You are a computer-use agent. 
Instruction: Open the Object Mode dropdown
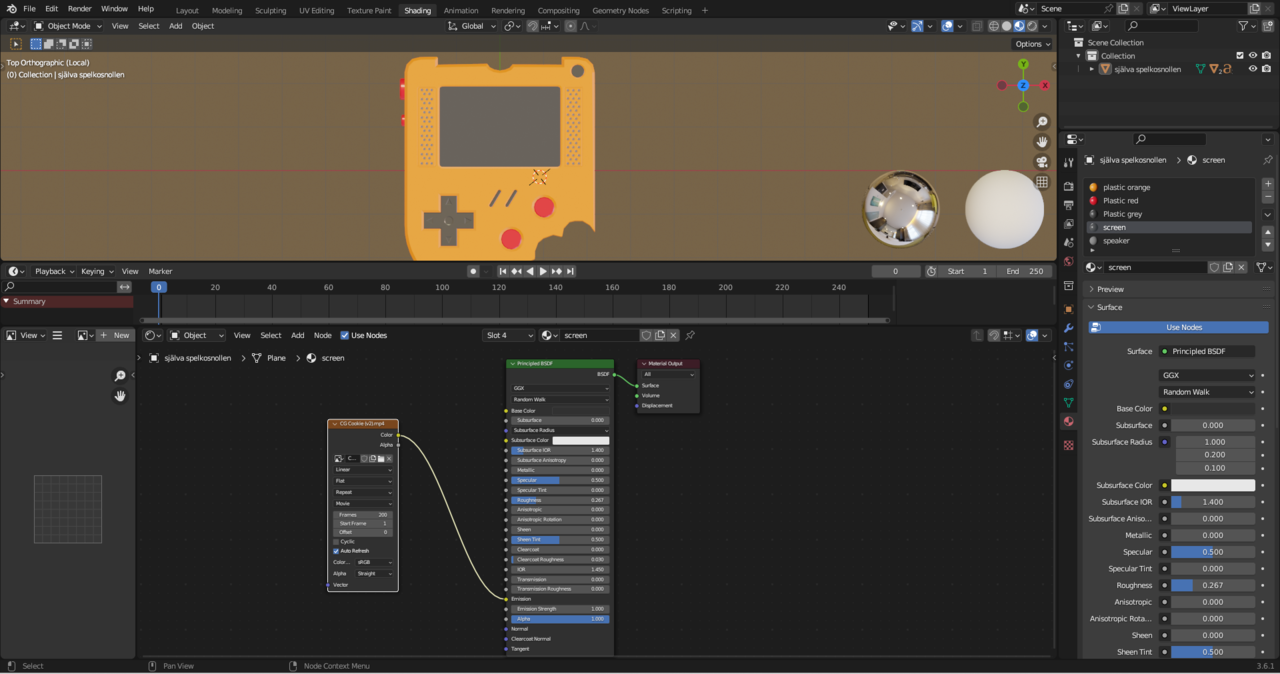(67, 26)
